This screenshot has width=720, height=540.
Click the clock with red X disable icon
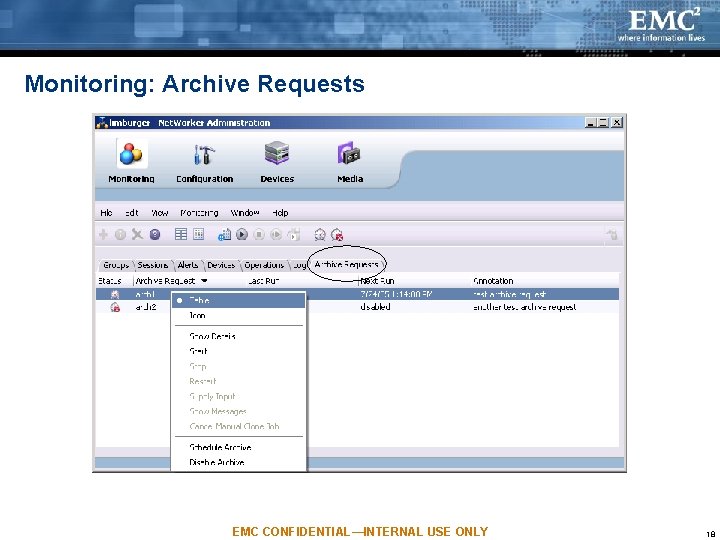click(337, 235)
